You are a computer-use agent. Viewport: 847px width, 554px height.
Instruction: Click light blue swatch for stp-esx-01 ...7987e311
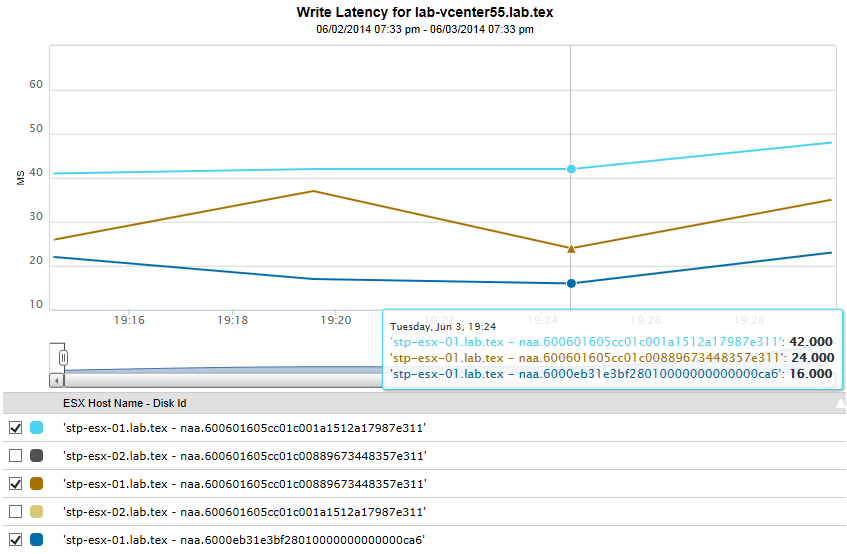coord(36,428)
